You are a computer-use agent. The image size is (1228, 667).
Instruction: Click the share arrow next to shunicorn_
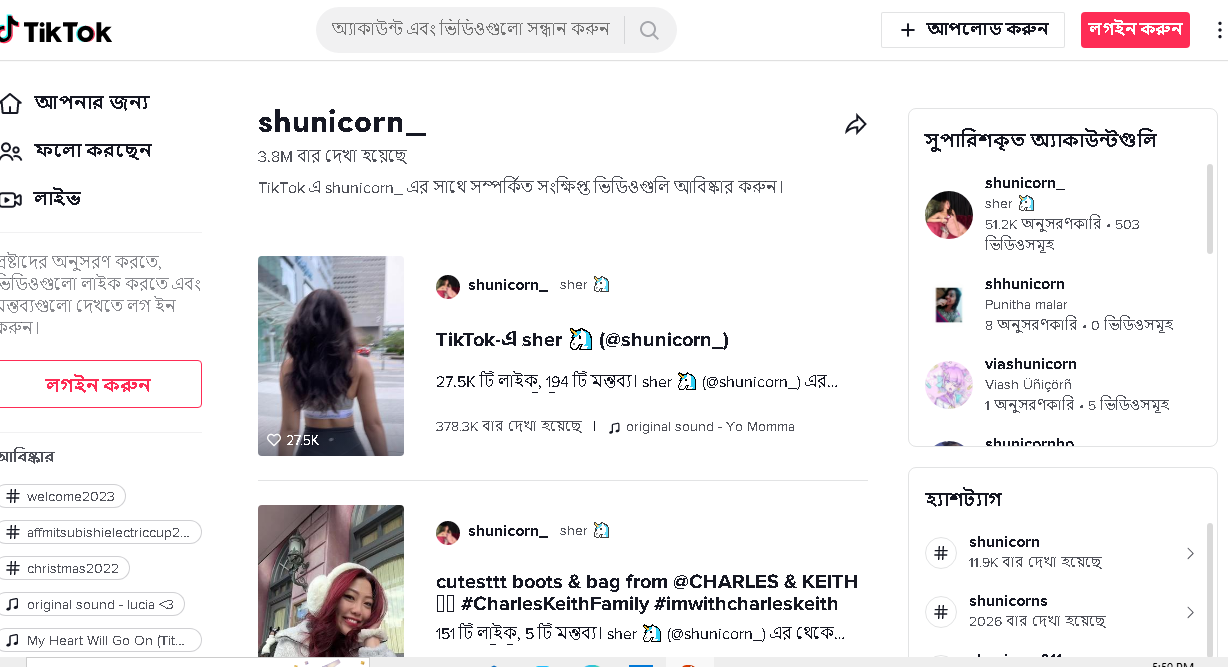(x=855, y=124)
